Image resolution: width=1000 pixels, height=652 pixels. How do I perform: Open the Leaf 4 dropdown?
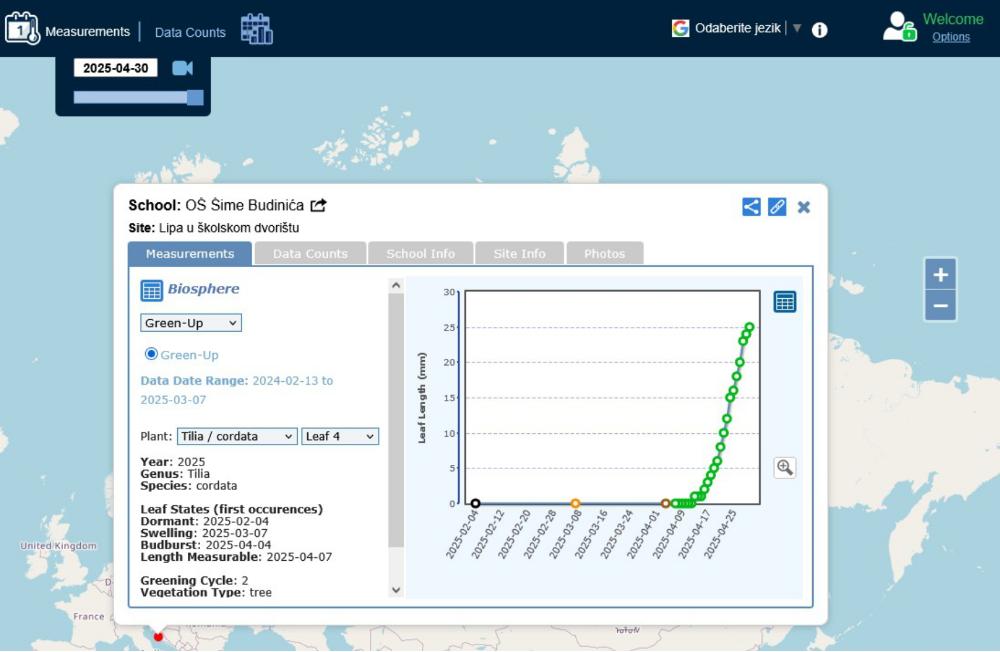(340, 436)
